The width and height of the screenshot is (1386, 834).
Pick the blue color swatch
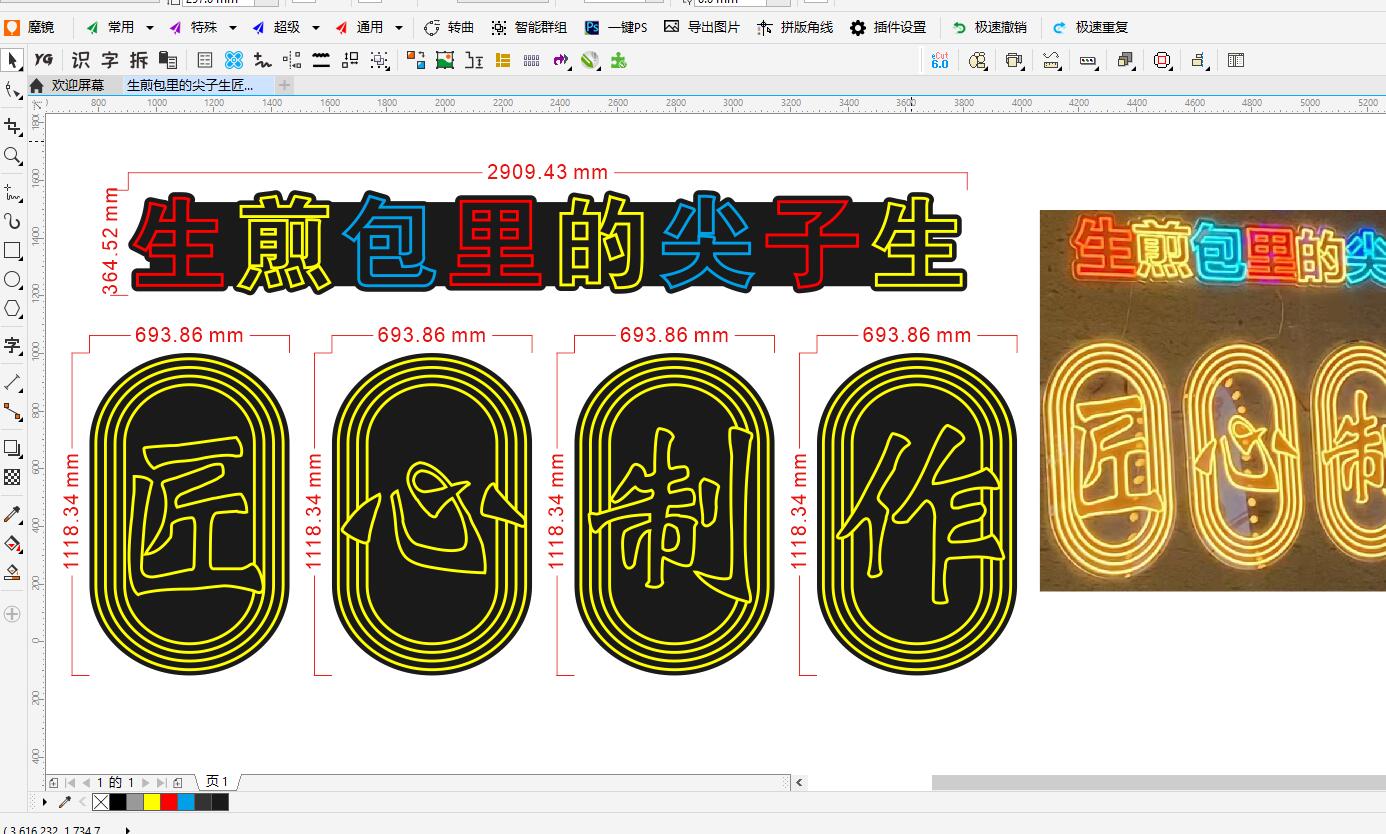186,802
